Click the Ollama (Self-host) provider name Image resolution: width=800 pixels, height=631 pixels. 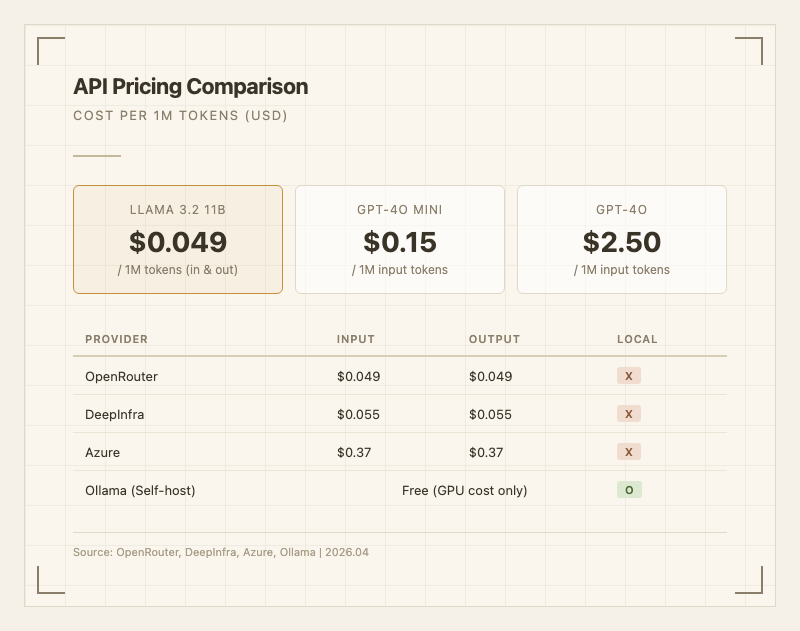[x=140, y=490]
